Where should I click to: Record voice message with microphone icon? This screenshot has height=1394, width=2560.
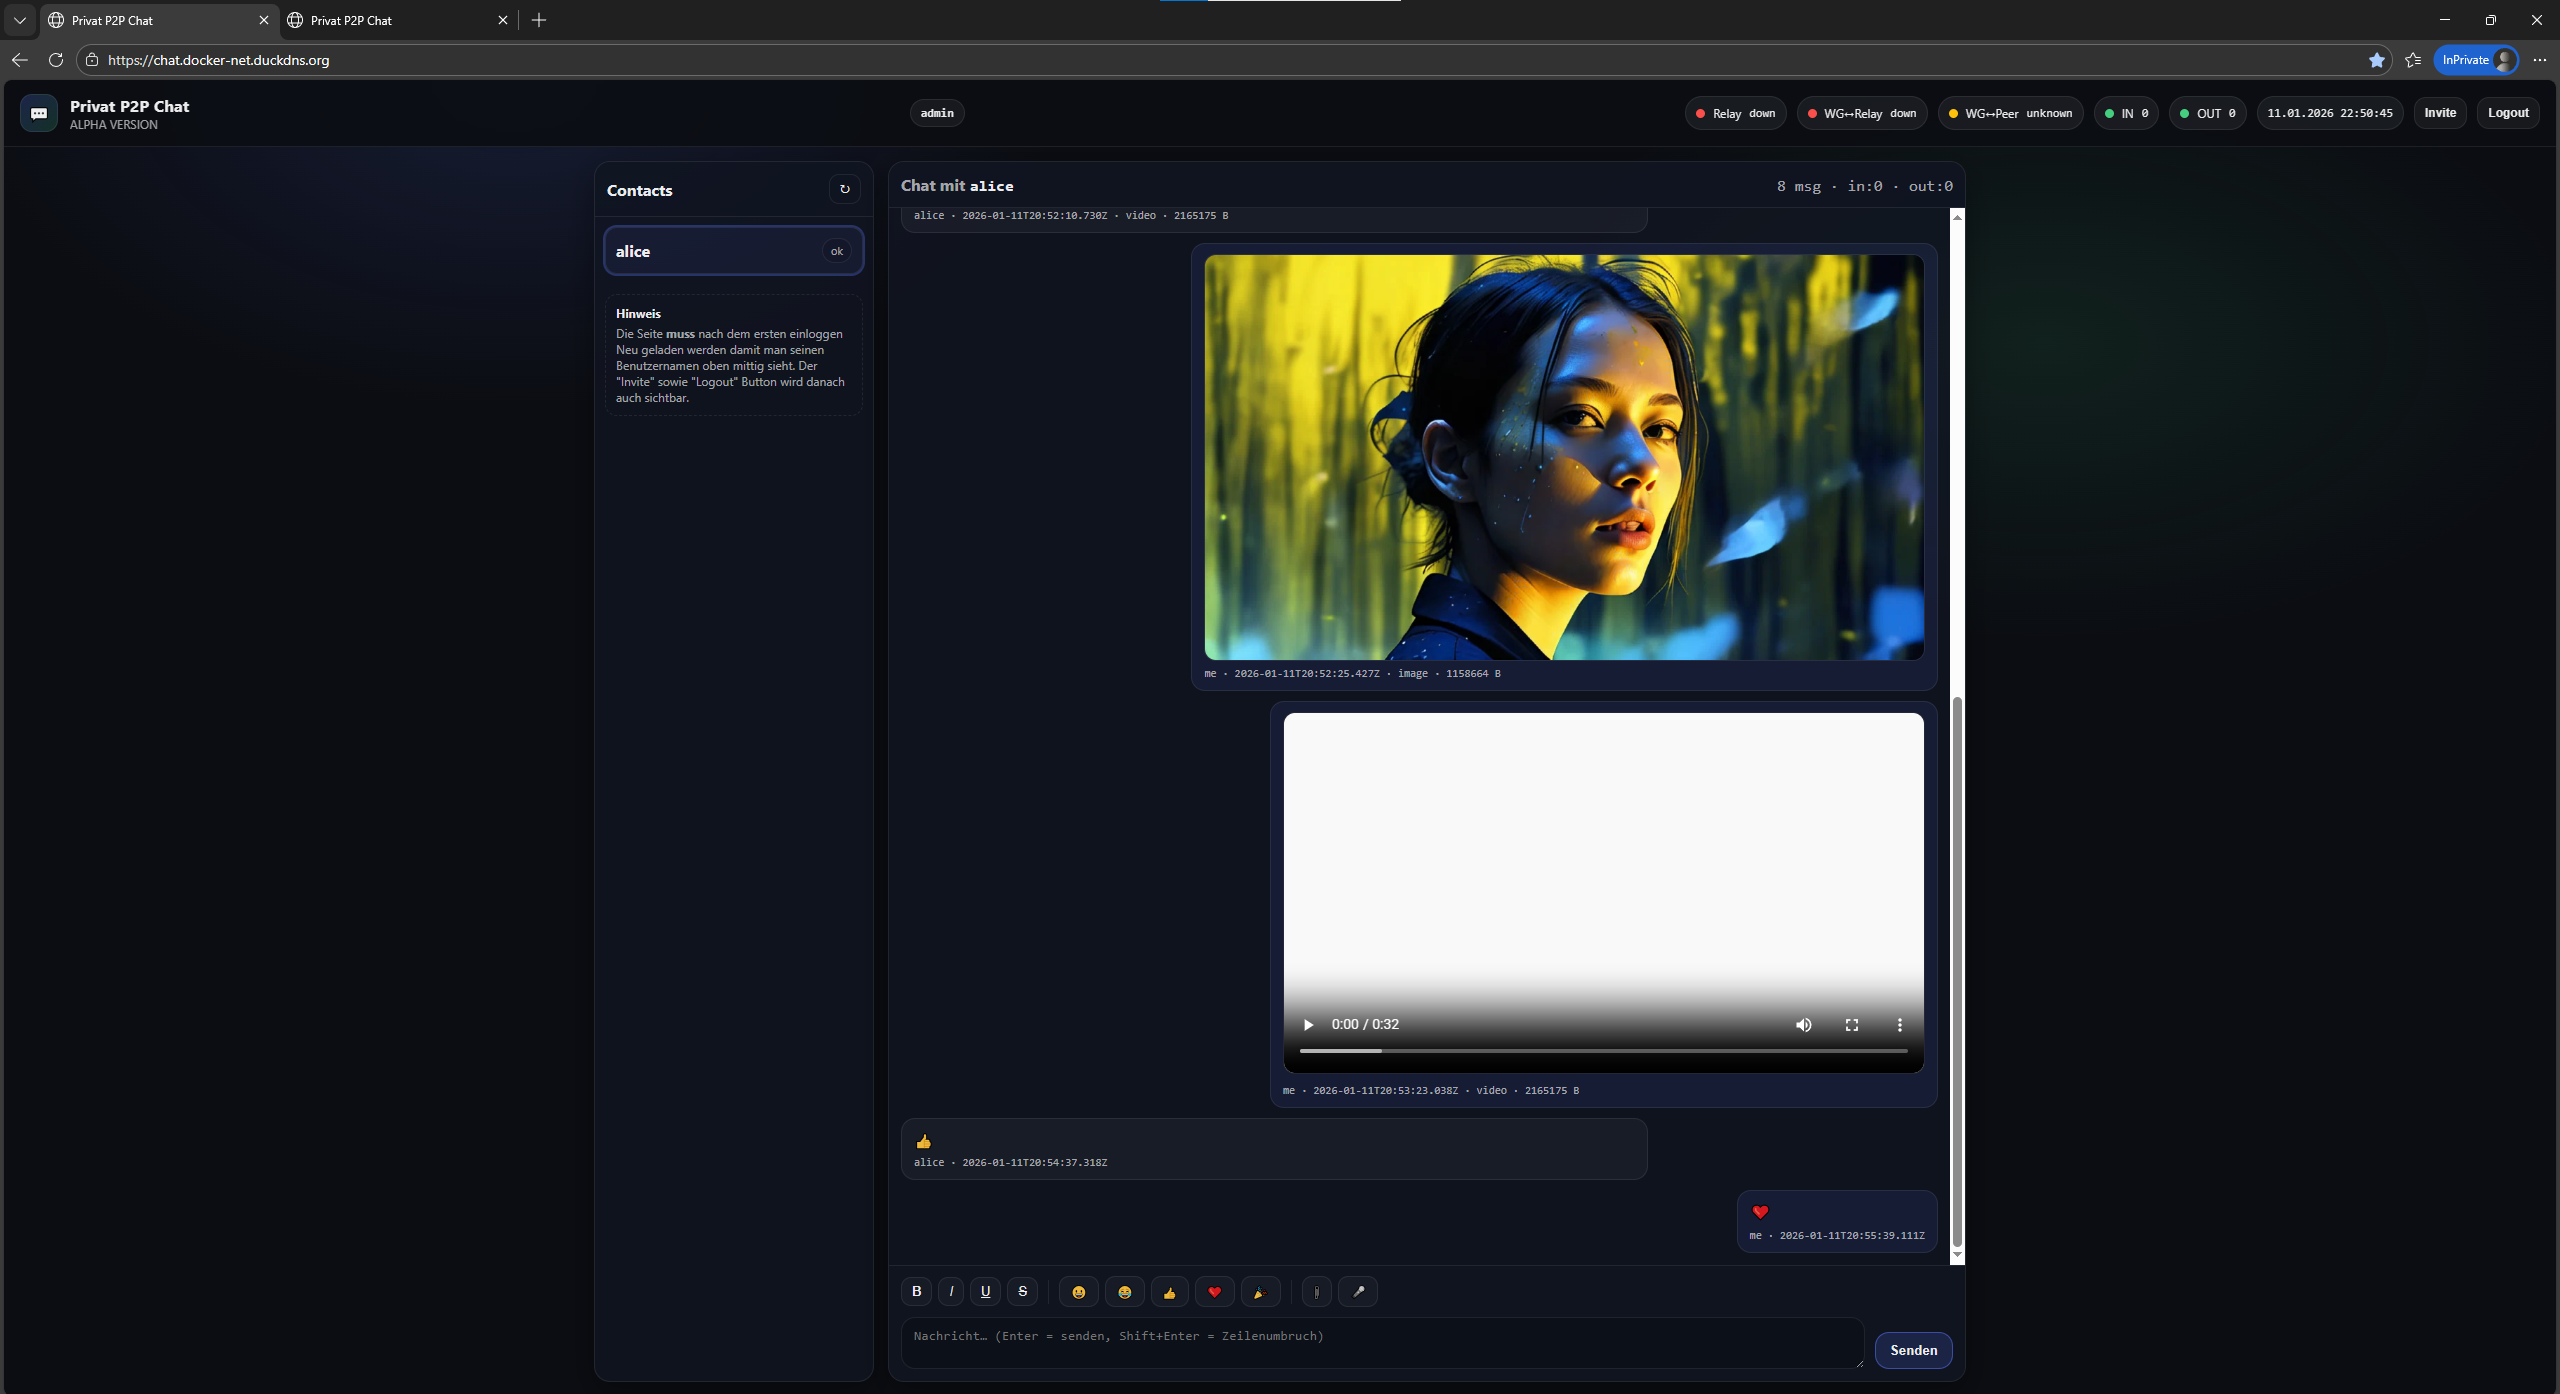(1358, 1292)
